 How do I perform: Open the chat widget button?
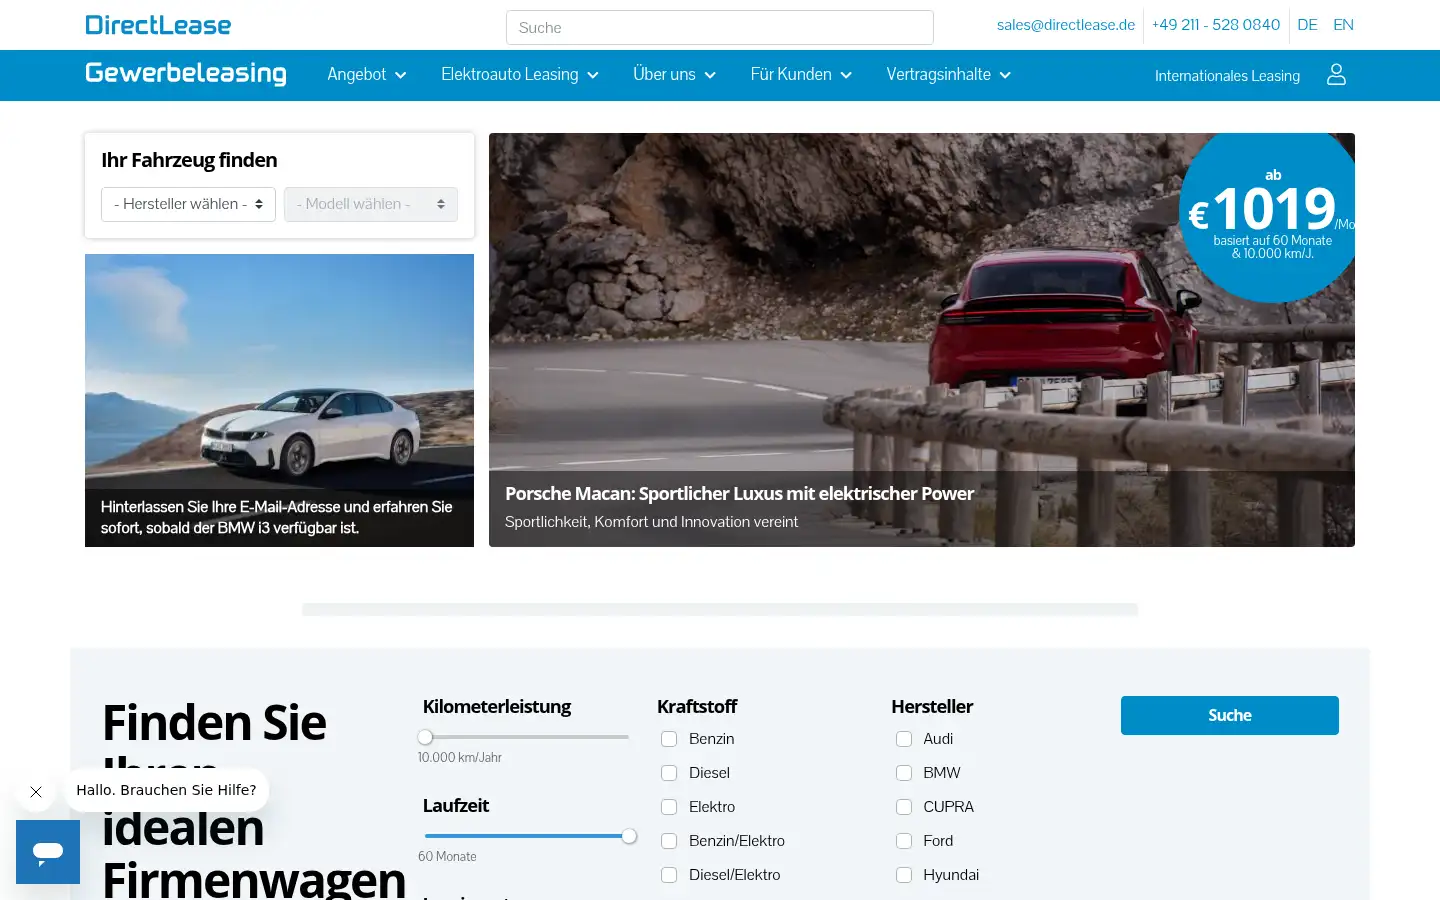click(48, 852)
